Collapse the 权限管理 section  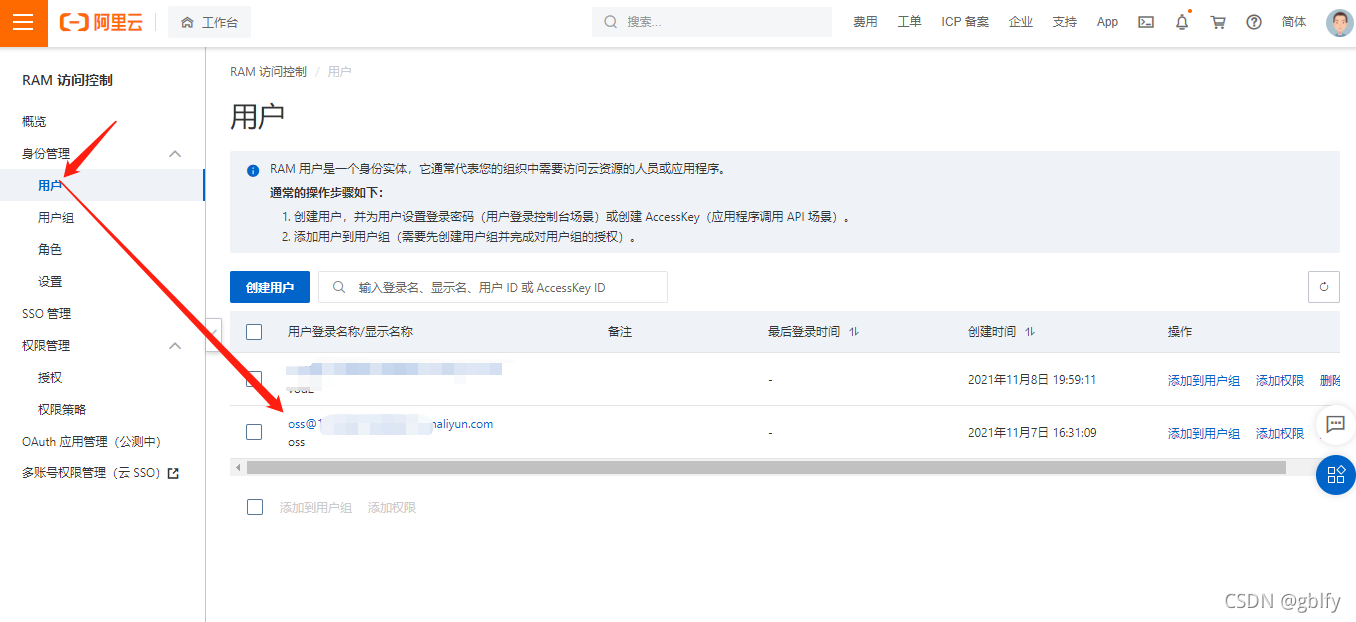click(x=175, y=345)
